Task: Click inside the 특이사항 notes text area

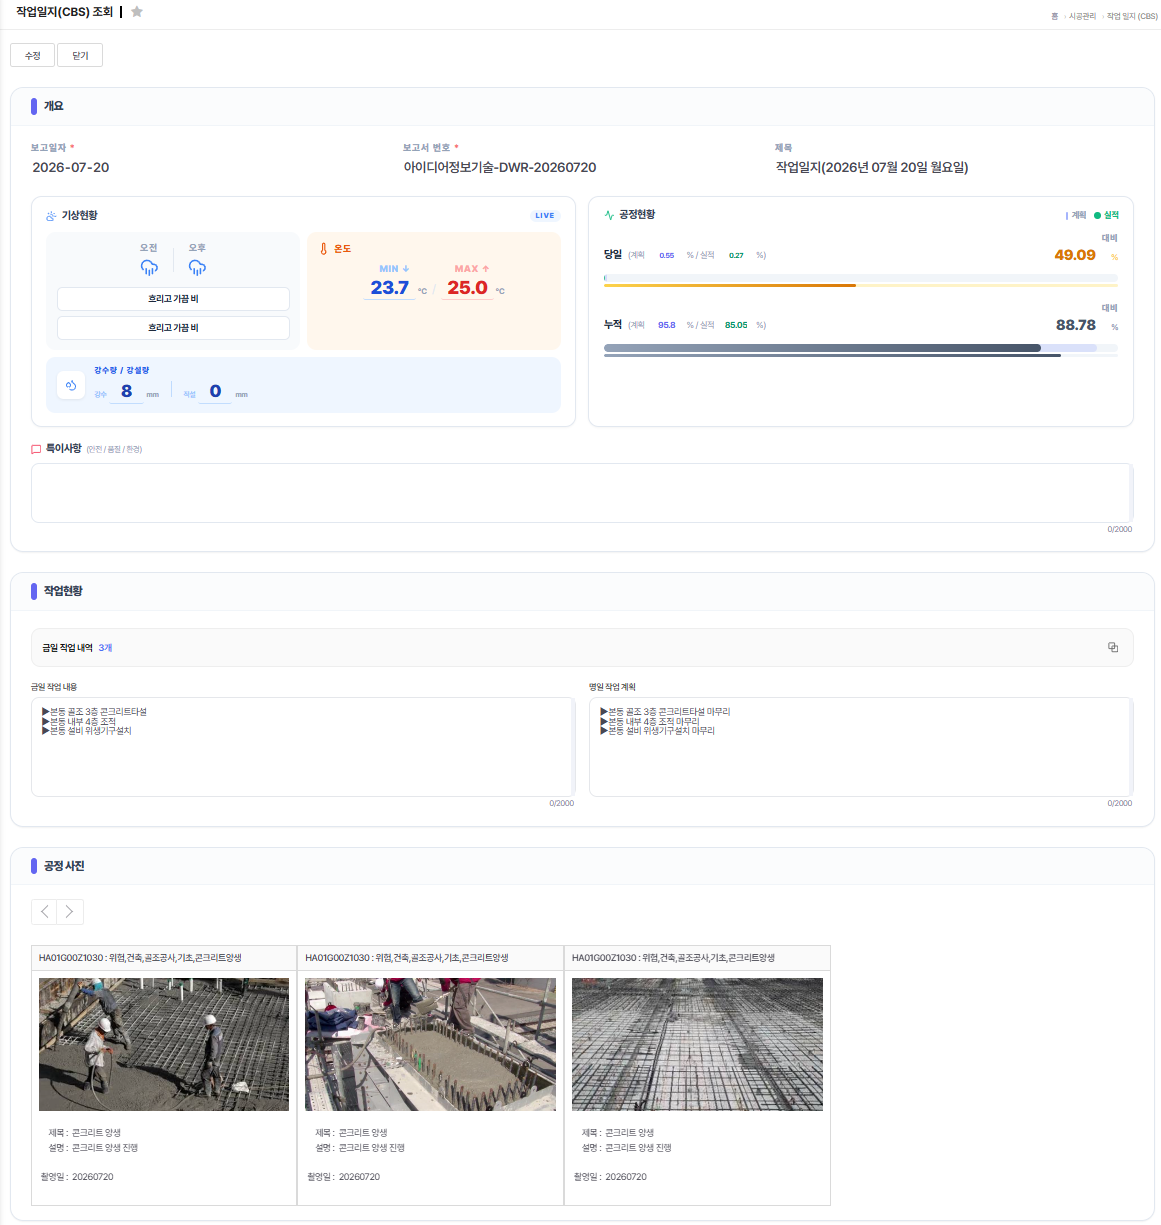Action: pos(582,493)
